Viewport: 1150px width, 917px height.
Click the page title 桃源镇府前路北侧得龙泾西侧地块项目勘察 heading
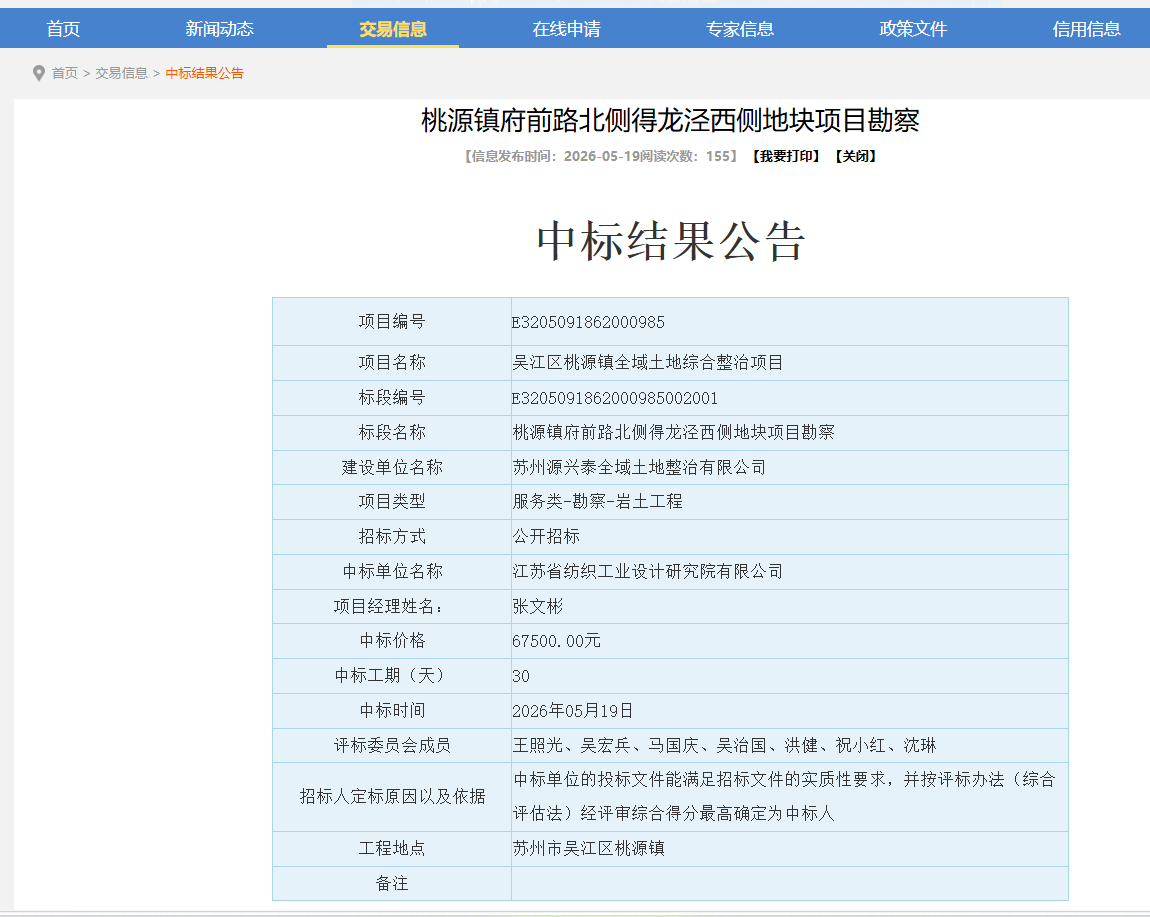click(x=670, y=120)
